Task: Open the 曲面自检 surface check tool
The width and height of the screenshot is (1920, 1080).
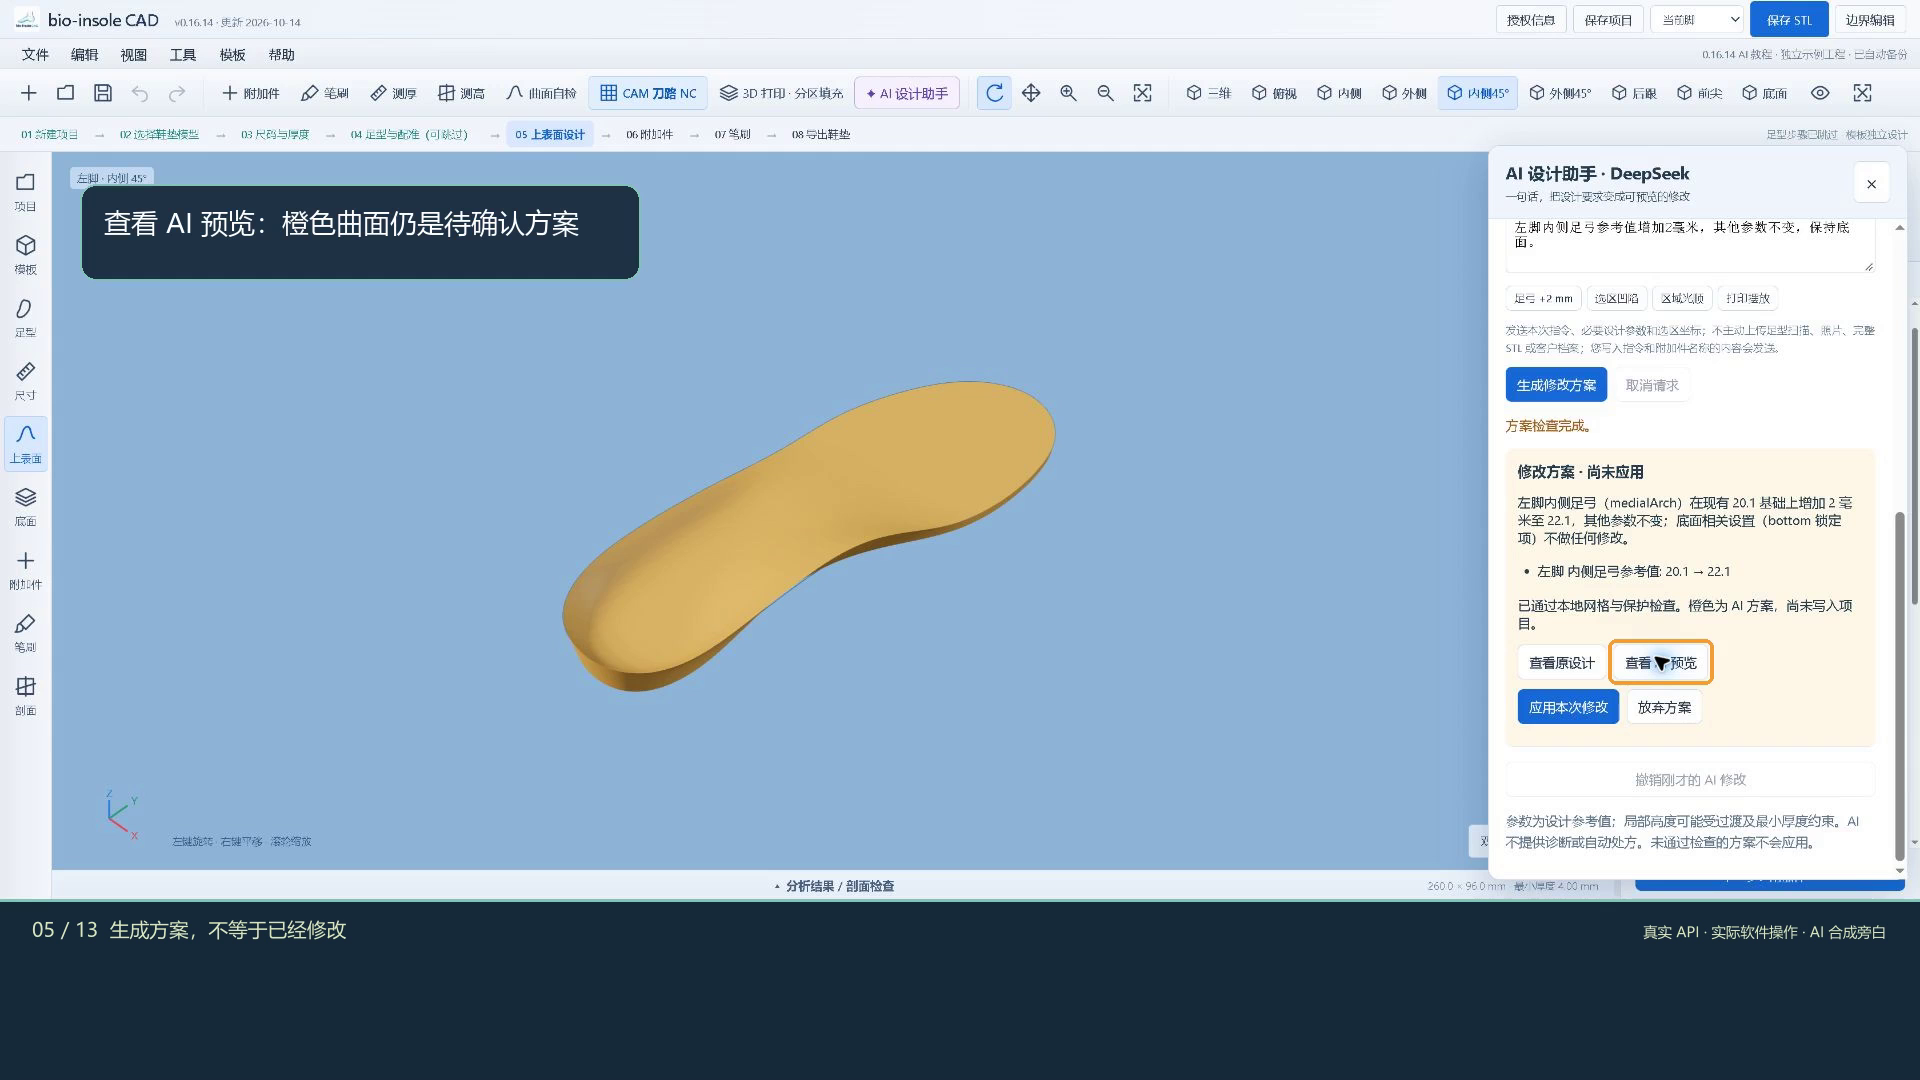Action: click(541, 93)
